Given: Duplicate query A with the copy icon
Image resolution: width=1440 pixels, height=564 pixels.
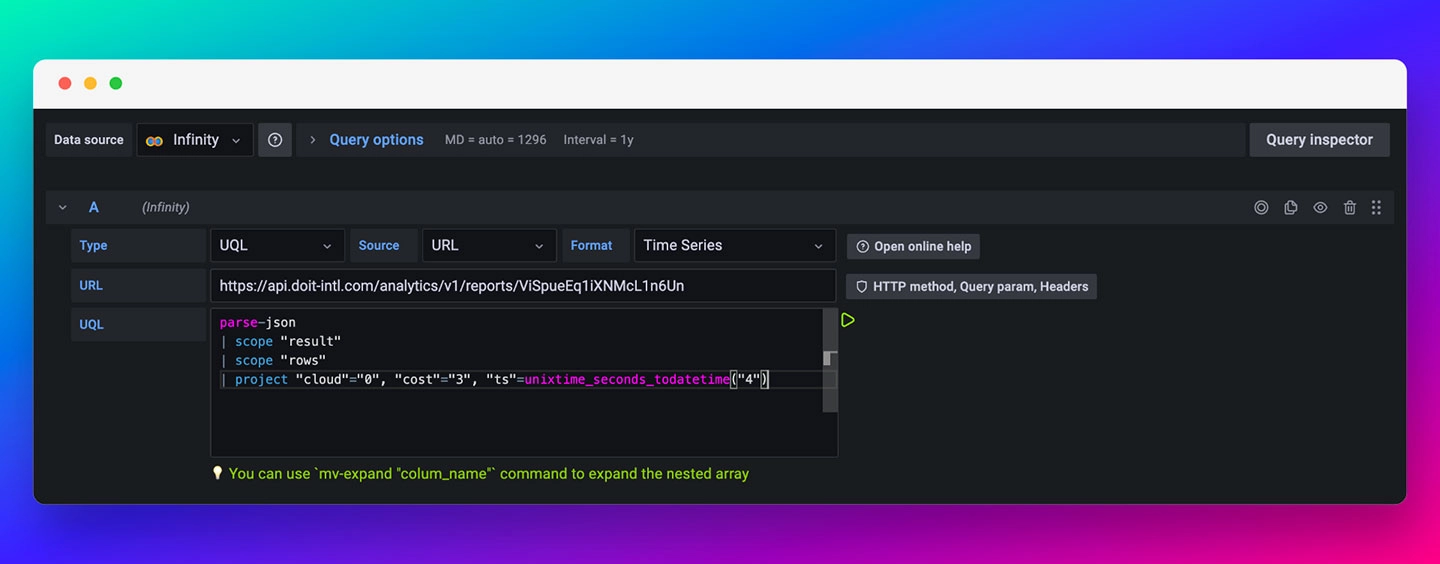Looking at the screenshot, I should pos(1291,207).
